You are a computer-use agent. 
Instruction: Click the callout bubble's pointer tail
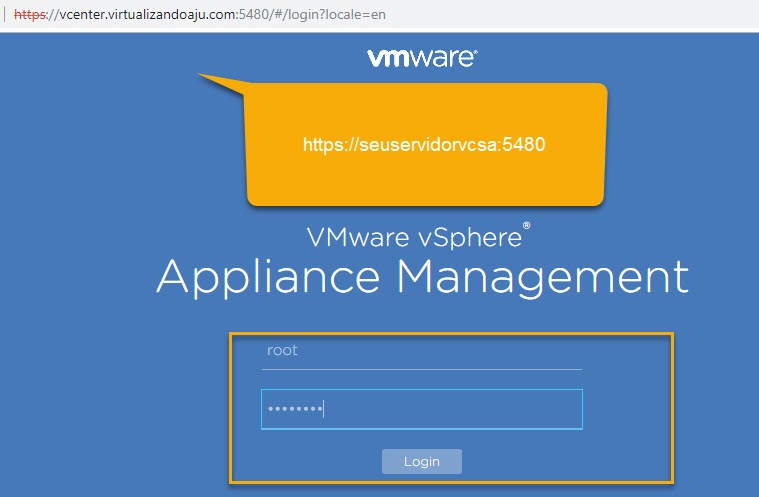pos(220,84)
